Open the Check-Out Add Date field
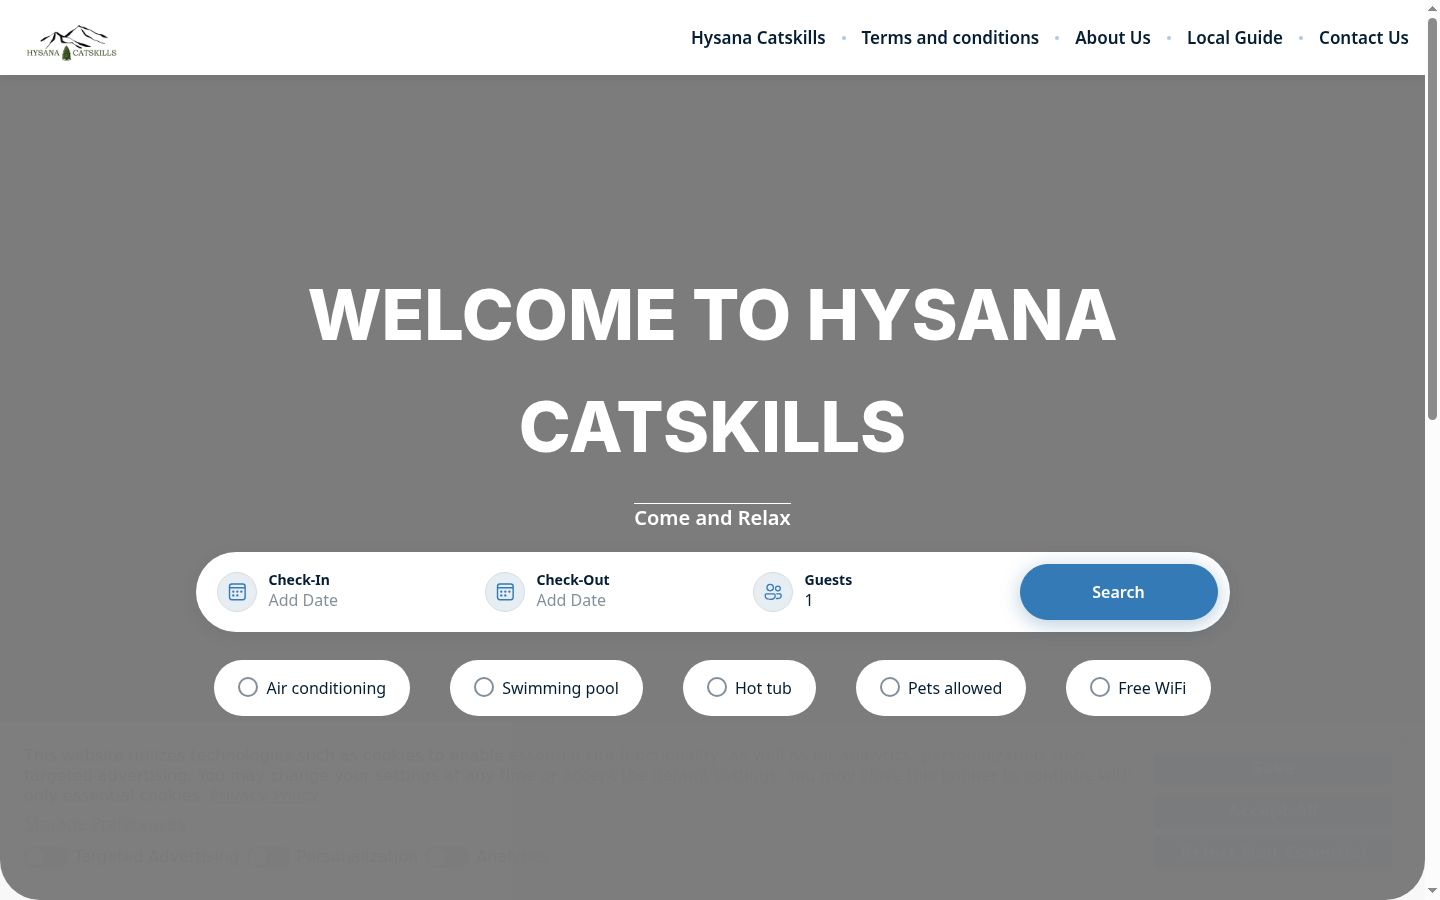The image size is (1440, 900). click(x=571, y=600)
